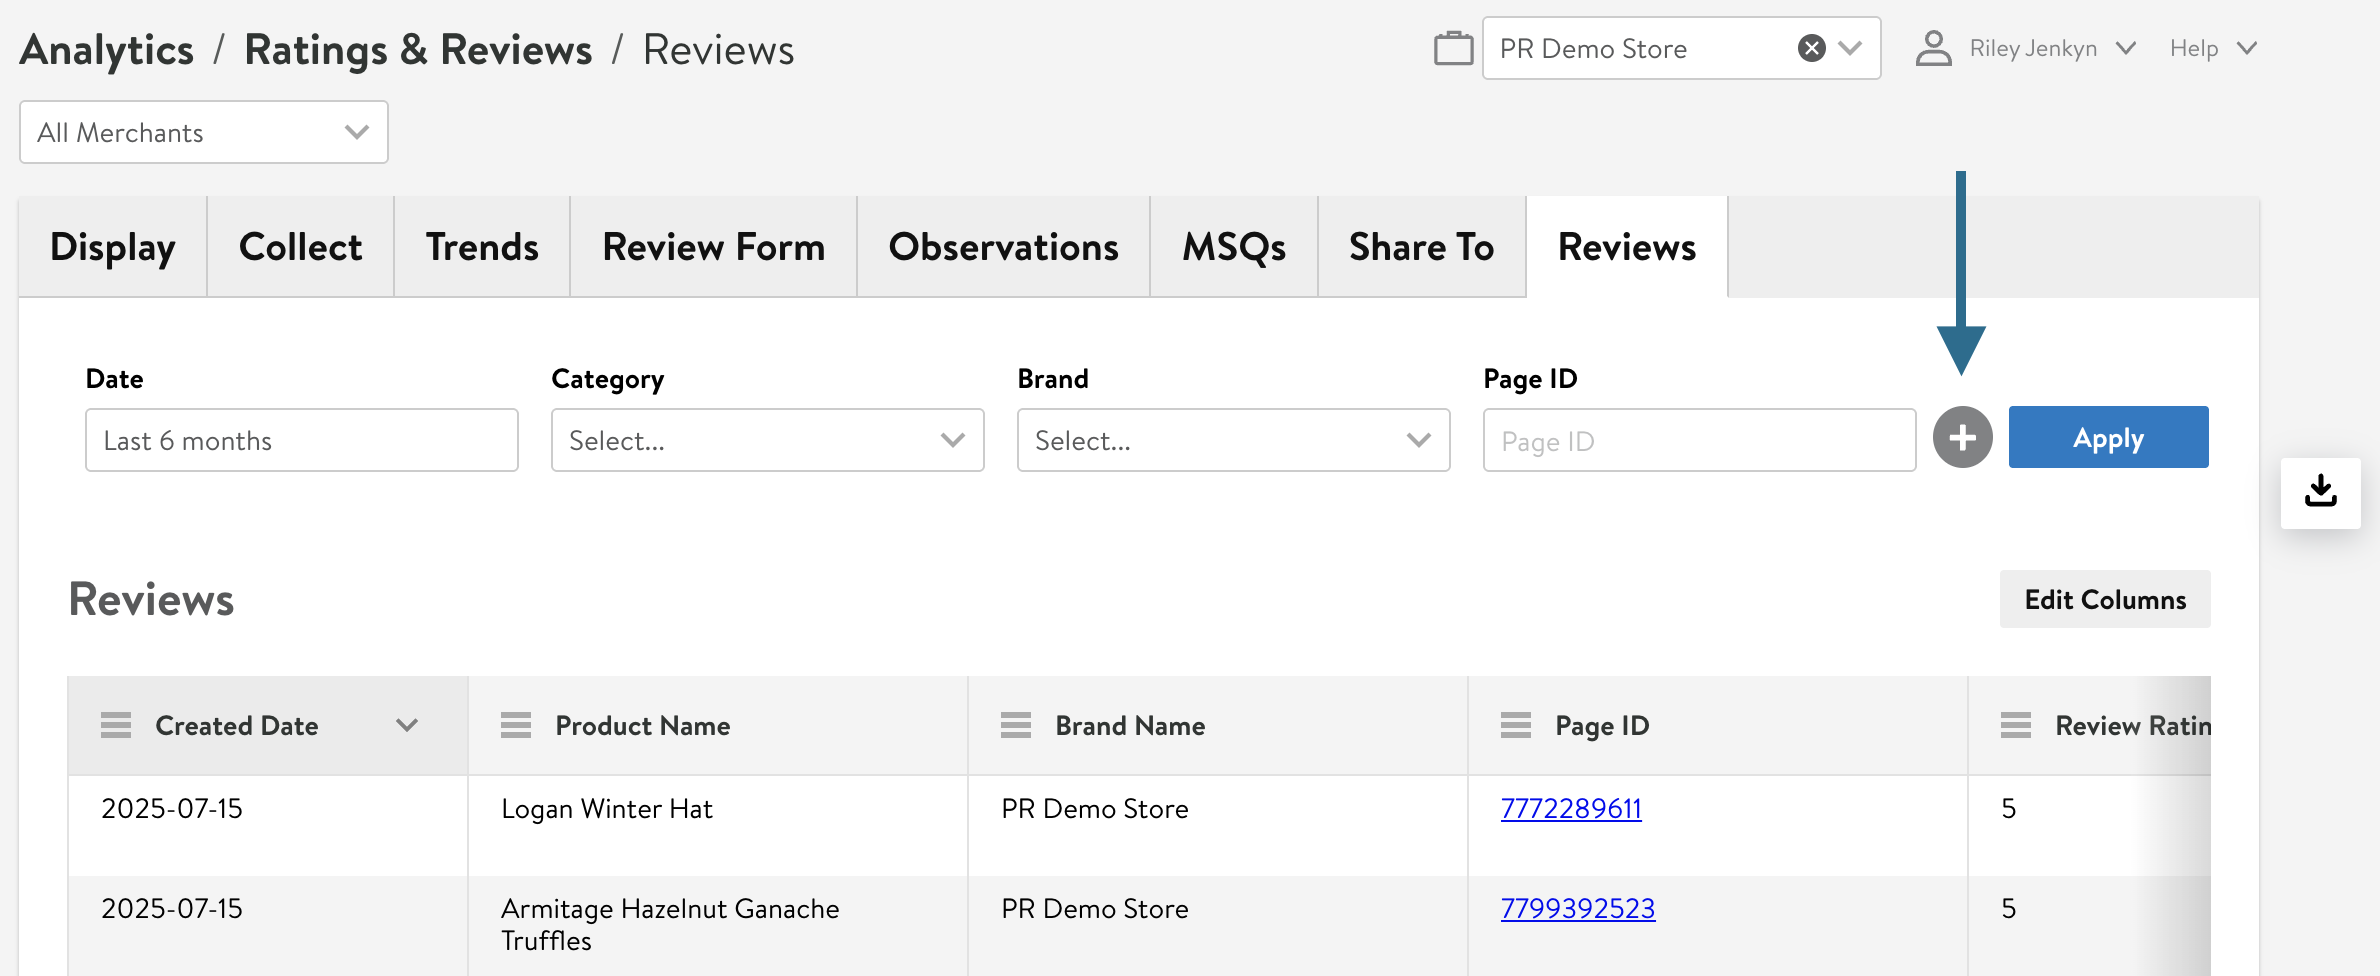The height and width of the screenshot is (976, 2380).
Task: Switch to the Trends tab
Action: tap(482, 247)
